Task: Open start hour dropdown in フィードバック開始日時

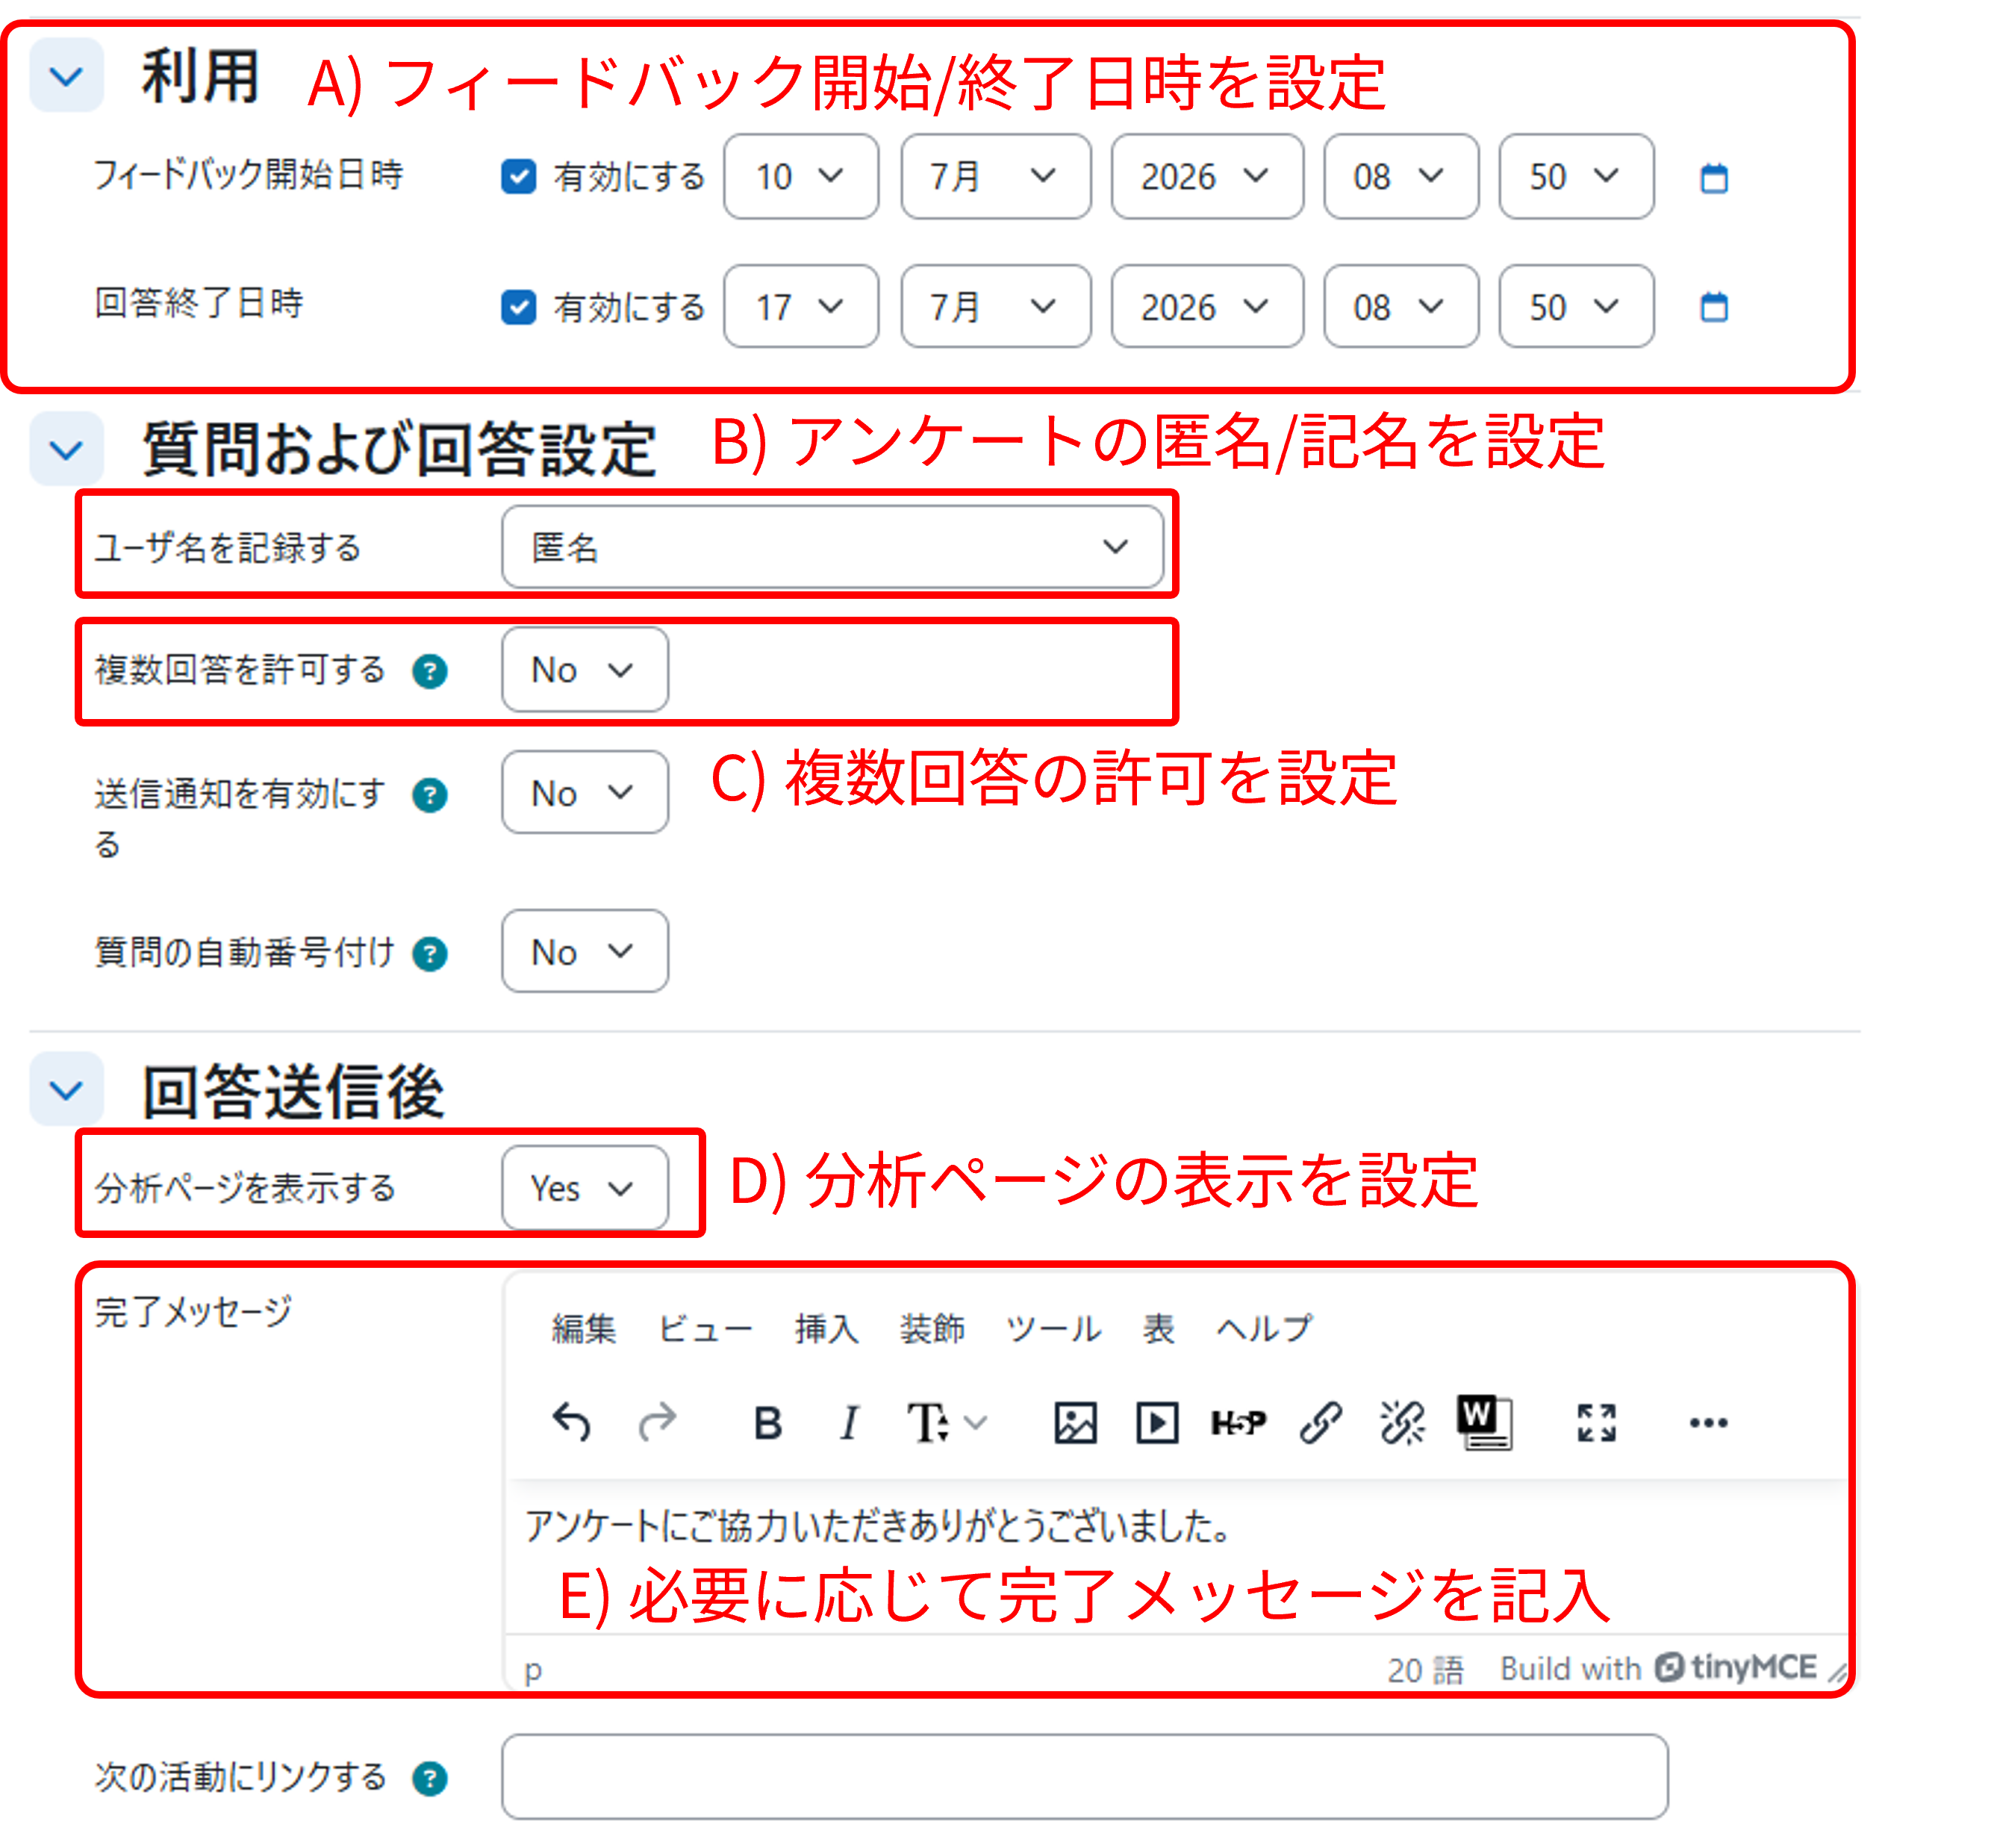Action: (1401, 177)
